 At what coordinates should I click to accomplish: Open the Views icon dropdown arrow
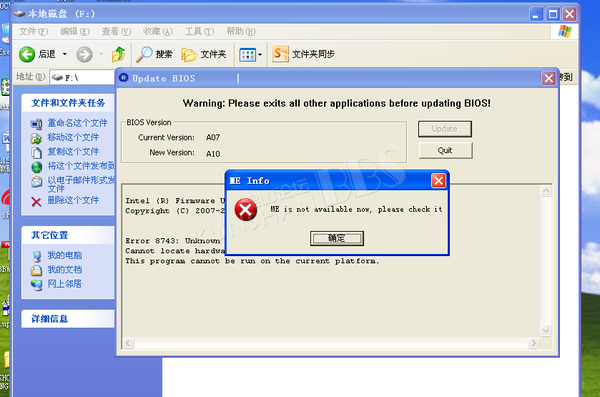coord(260,54)
